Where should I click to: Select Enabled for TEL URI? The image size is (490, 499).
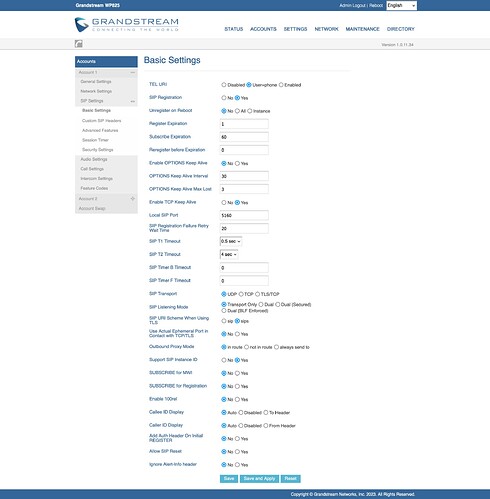point(281,85)
